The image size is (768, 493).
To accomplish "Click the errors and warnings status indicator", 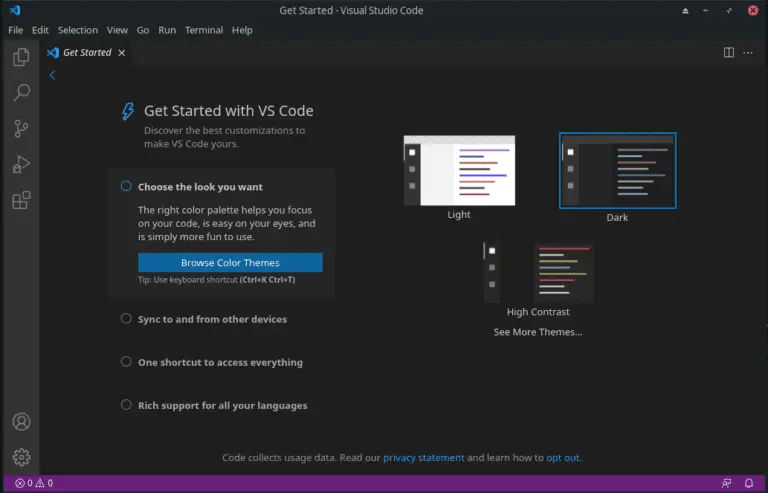I will click(x=34, y=483).
